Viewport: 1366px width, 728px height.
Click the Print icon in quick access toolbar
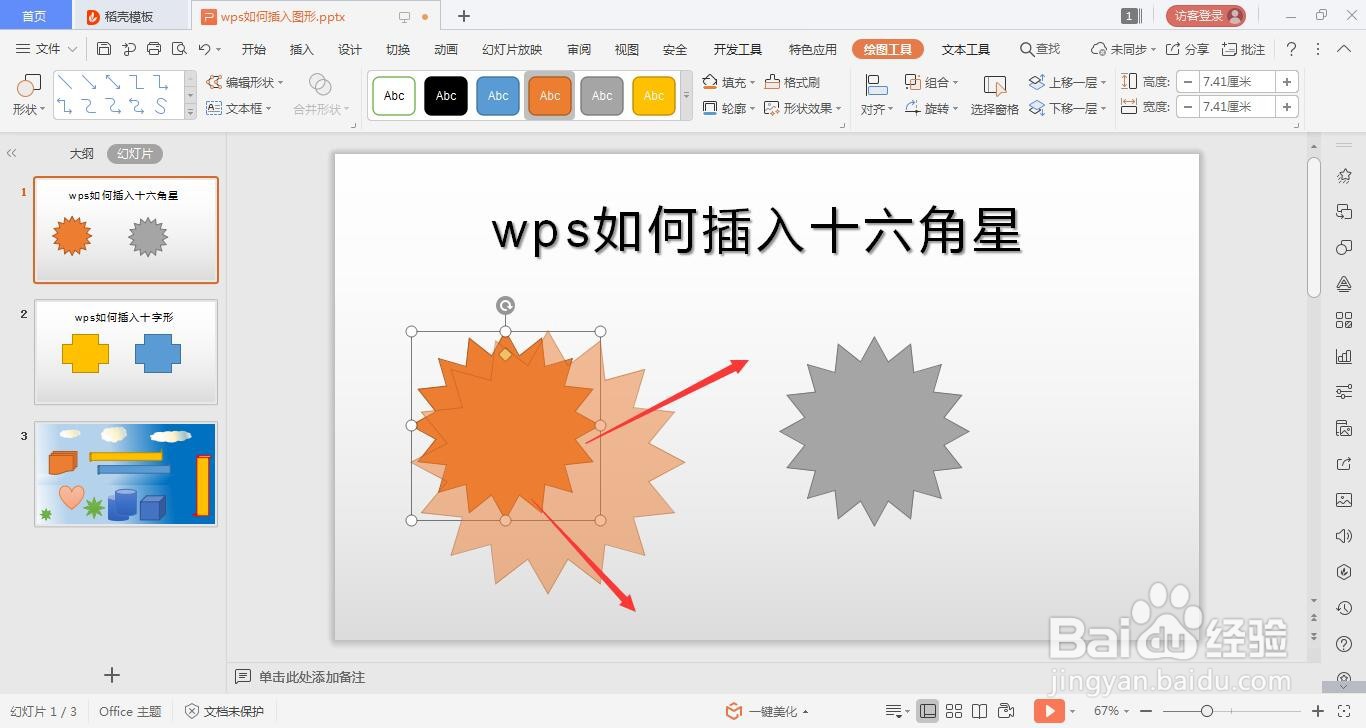(154, 49)
